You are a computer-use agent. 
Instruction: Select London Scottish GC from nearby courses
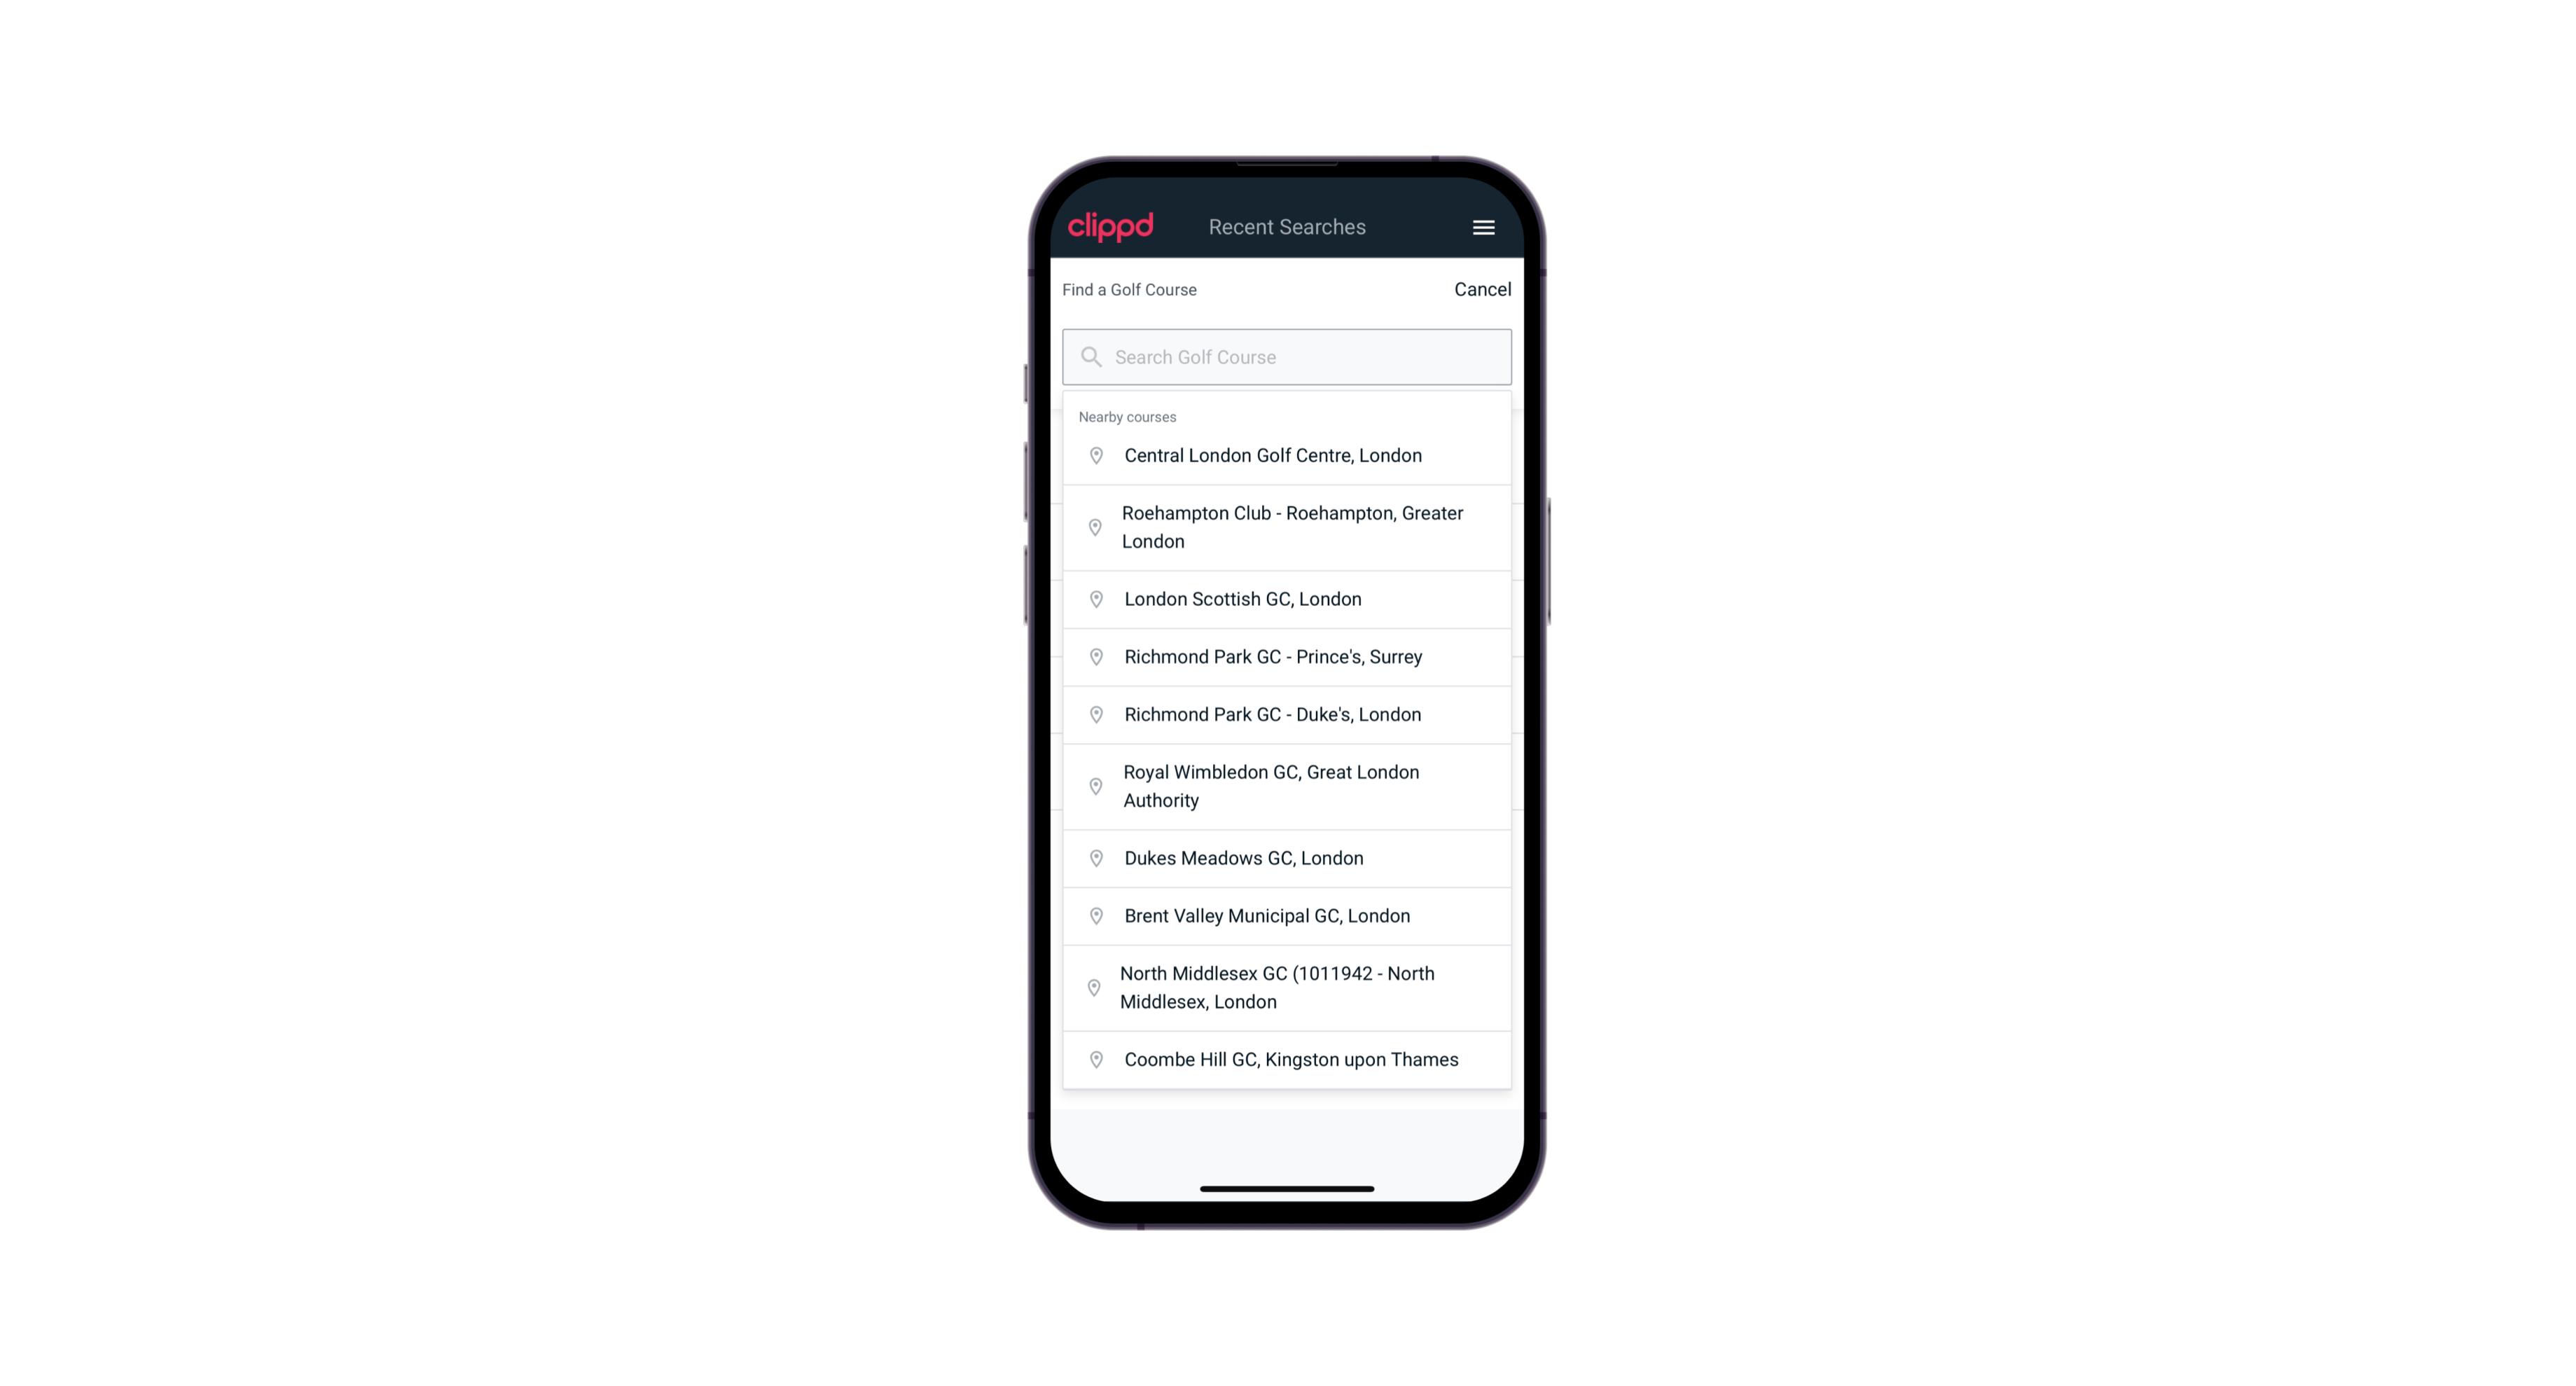1288,597
